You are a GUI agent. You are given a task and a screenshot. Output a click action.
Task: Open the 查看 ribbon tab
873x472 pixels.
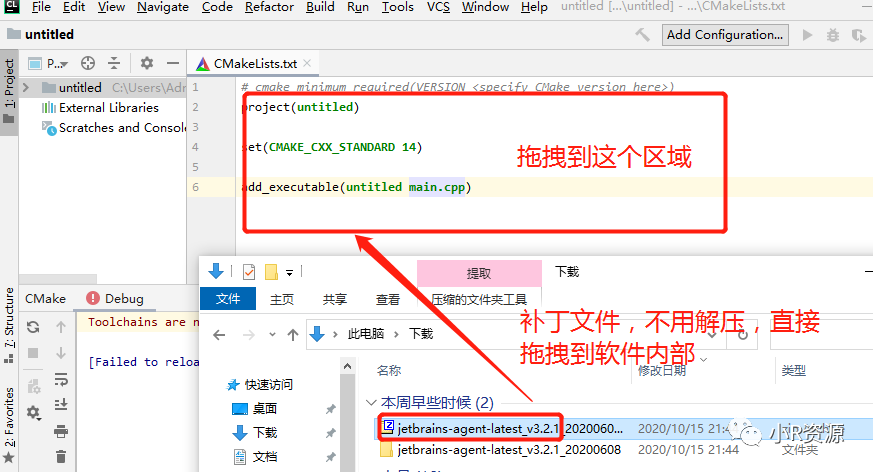click(x=388, y=299)
